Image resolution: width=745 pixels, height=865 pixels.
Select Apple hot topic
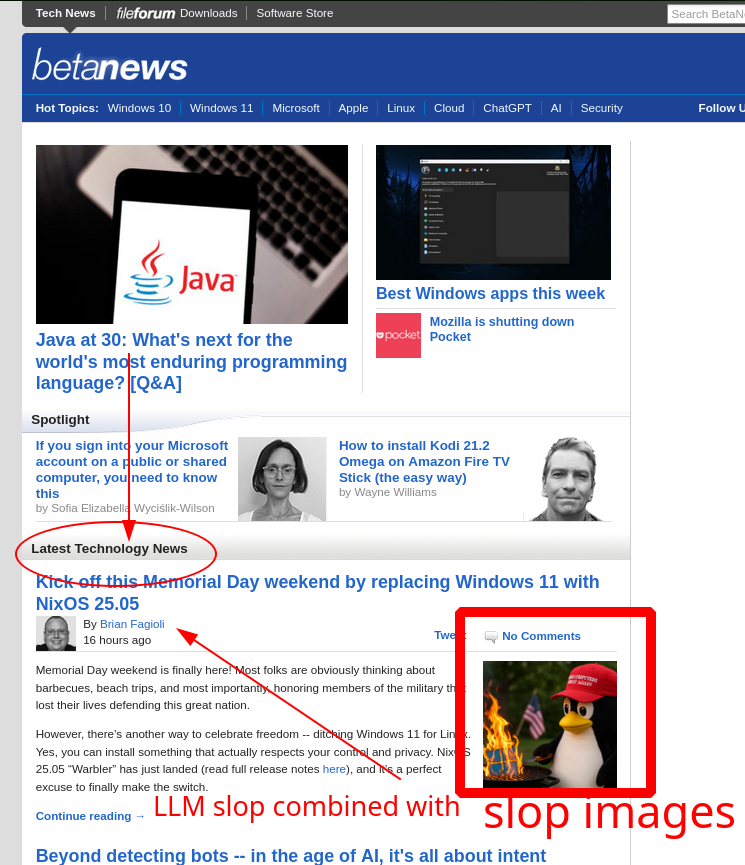tap(353, 108)
